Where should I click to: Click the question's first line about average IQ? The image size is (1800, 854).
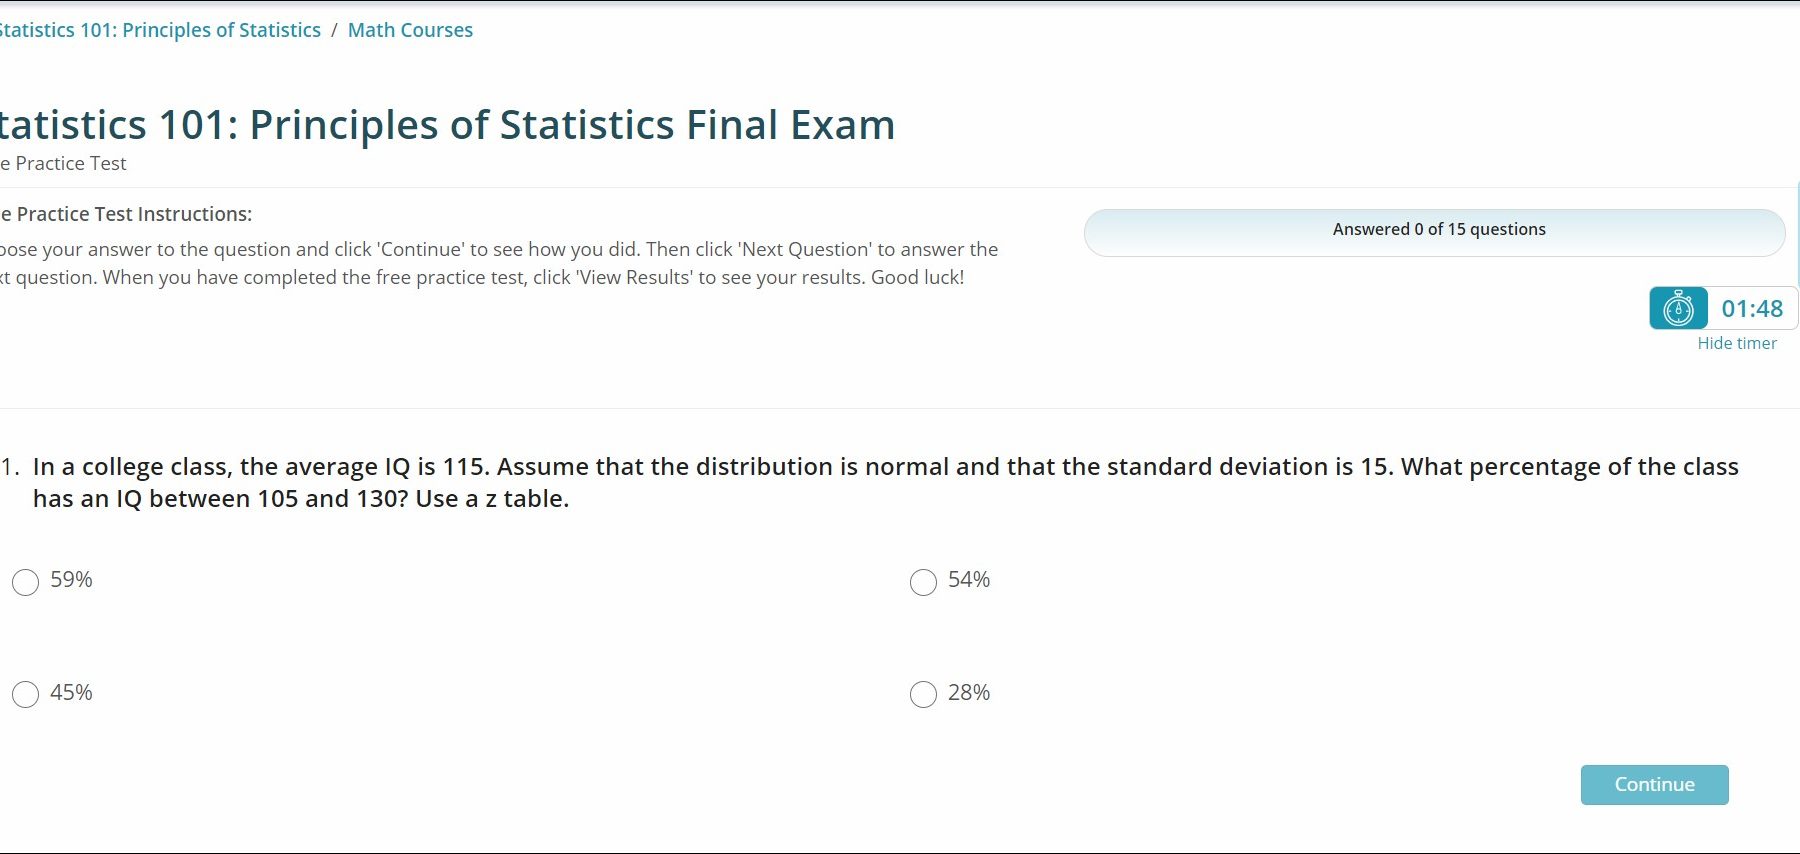(x=885, y=467)
